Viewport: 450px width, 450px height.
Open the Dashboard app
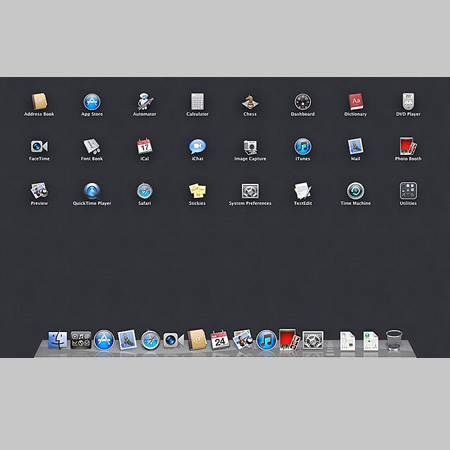tap(303, 102)
